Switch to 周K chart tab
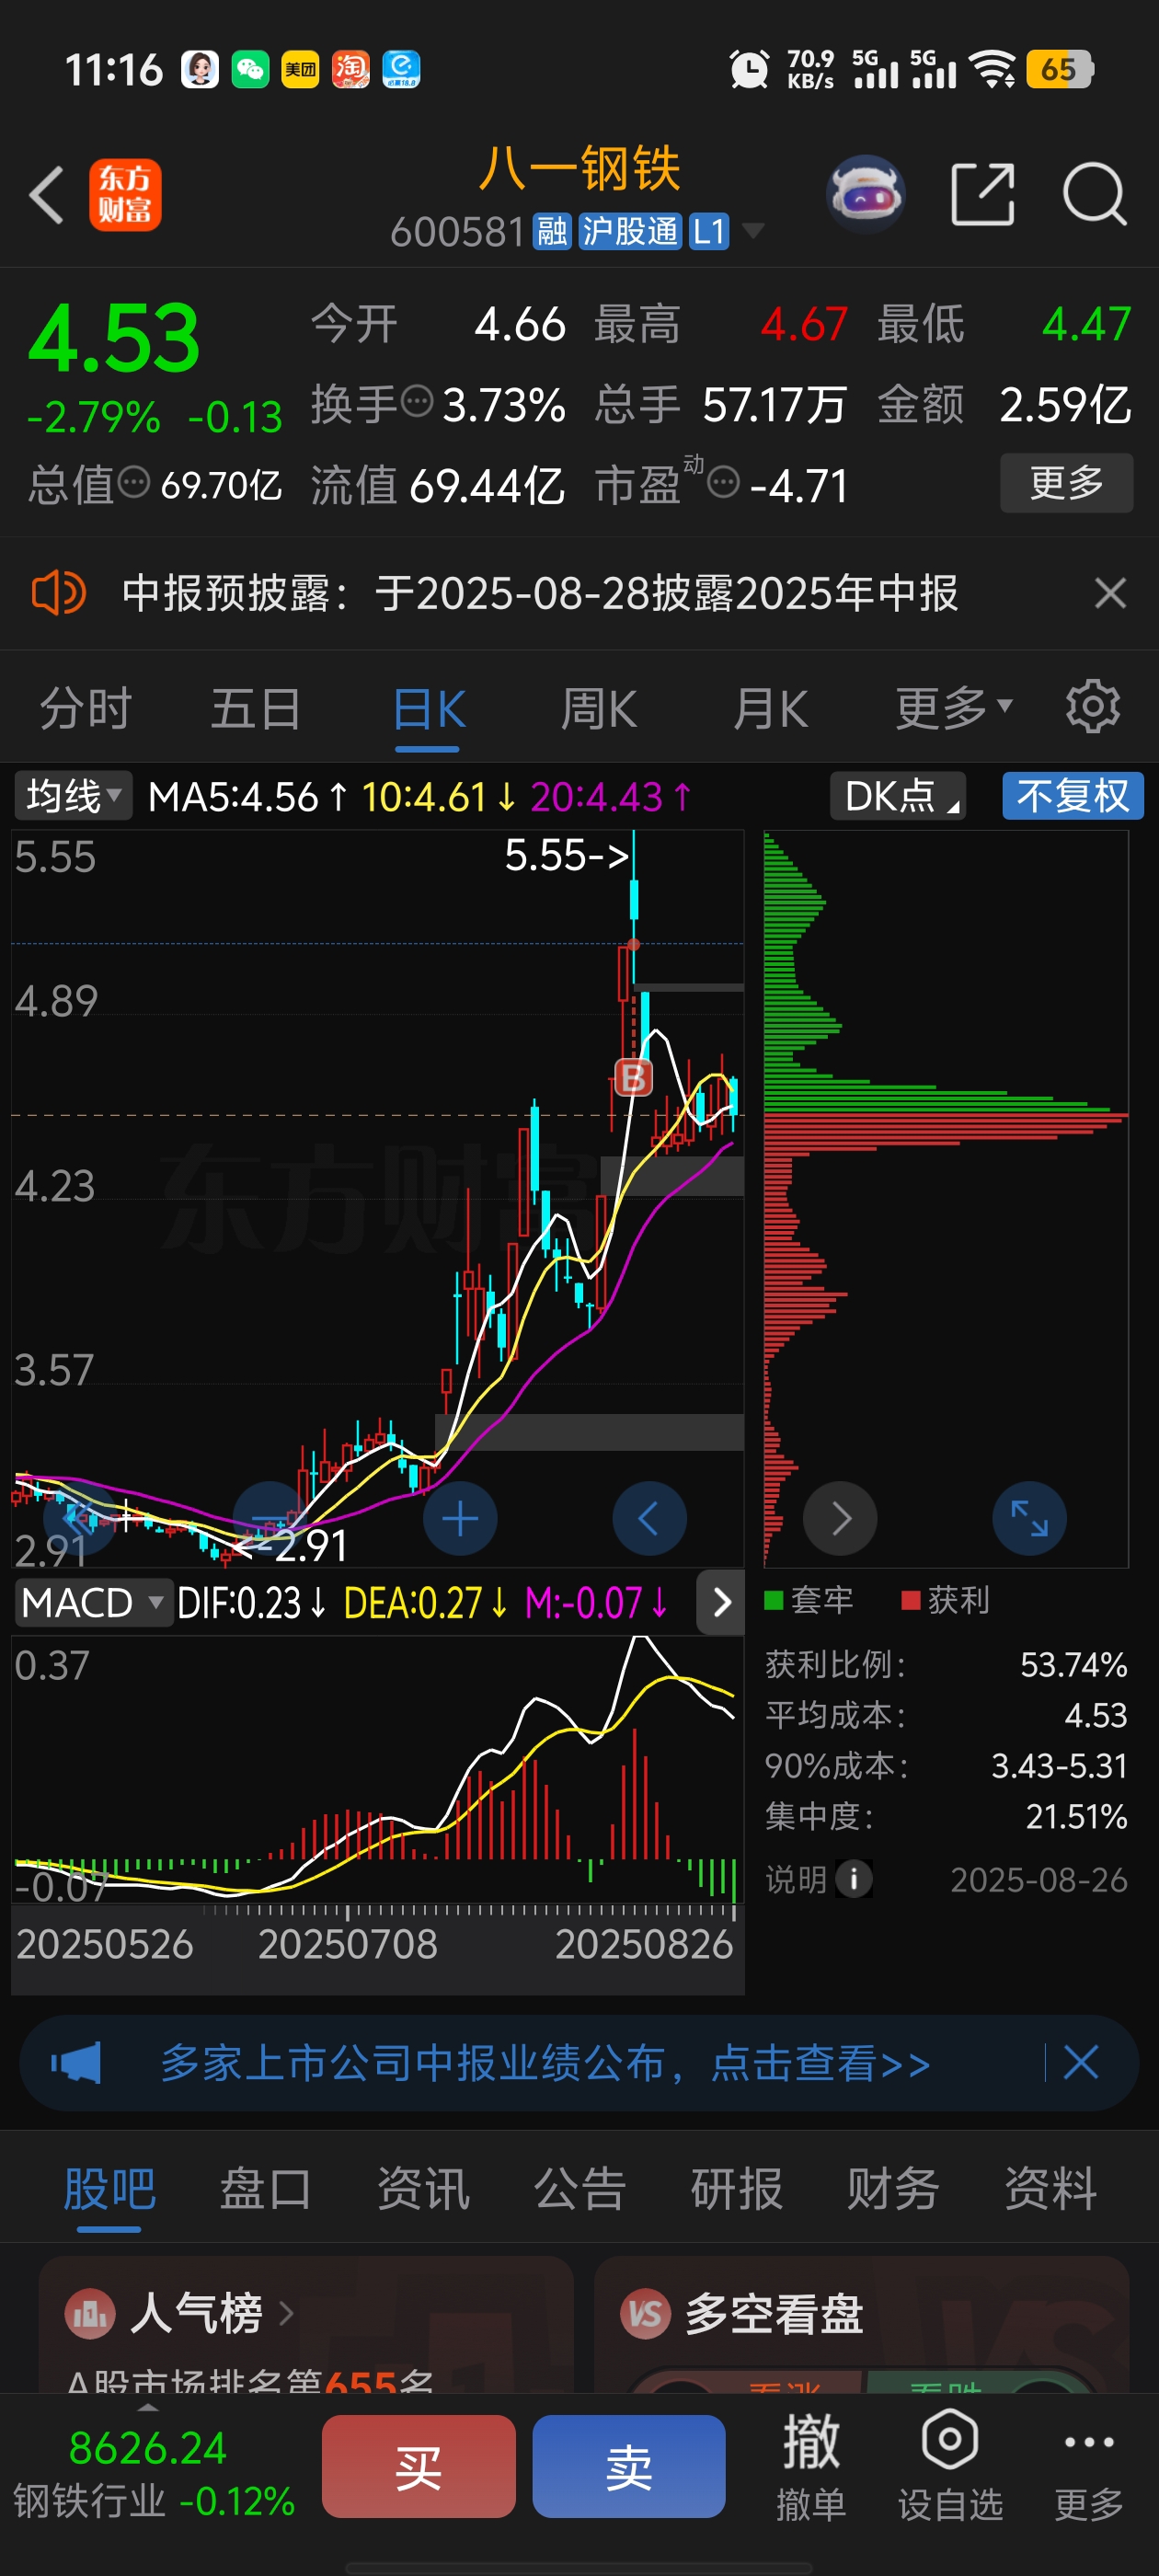This screenshot has width=1159, height=2576. click(x=598, y=708)
